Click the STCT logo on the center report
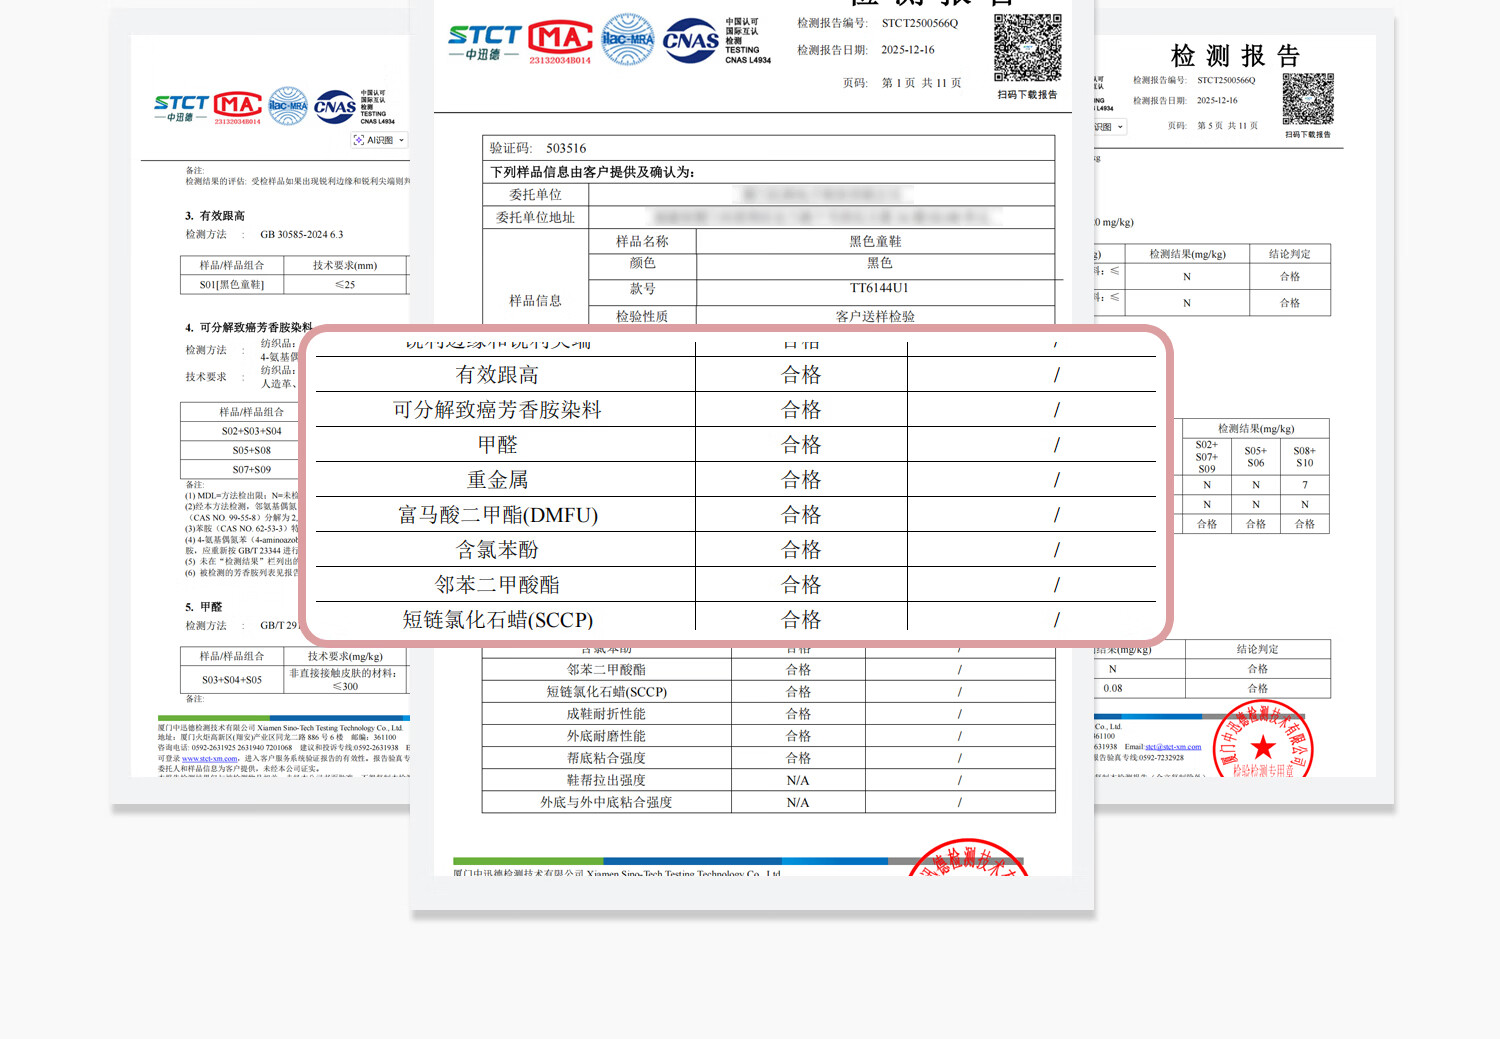The width and height of the screenshot is (1500, 1039). point(485,43)
